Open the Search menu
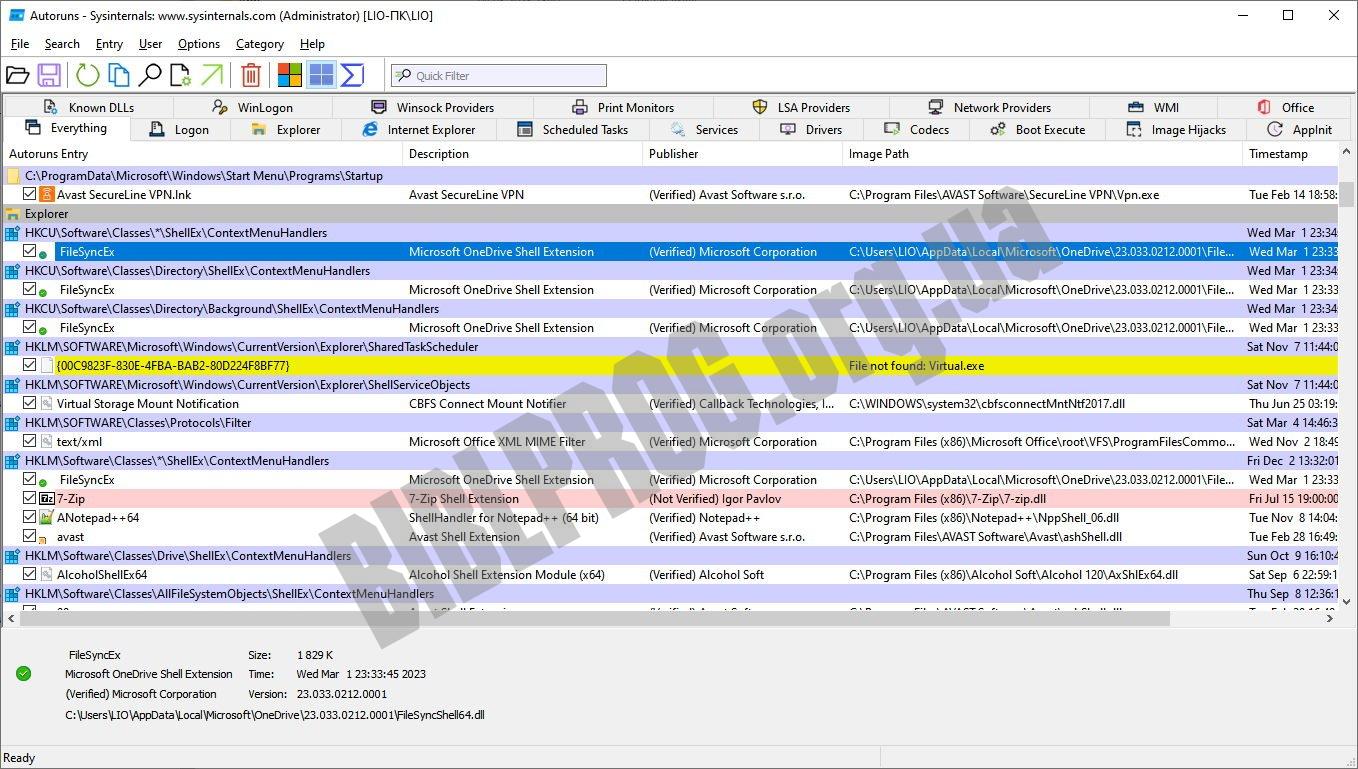 point(62,44)
